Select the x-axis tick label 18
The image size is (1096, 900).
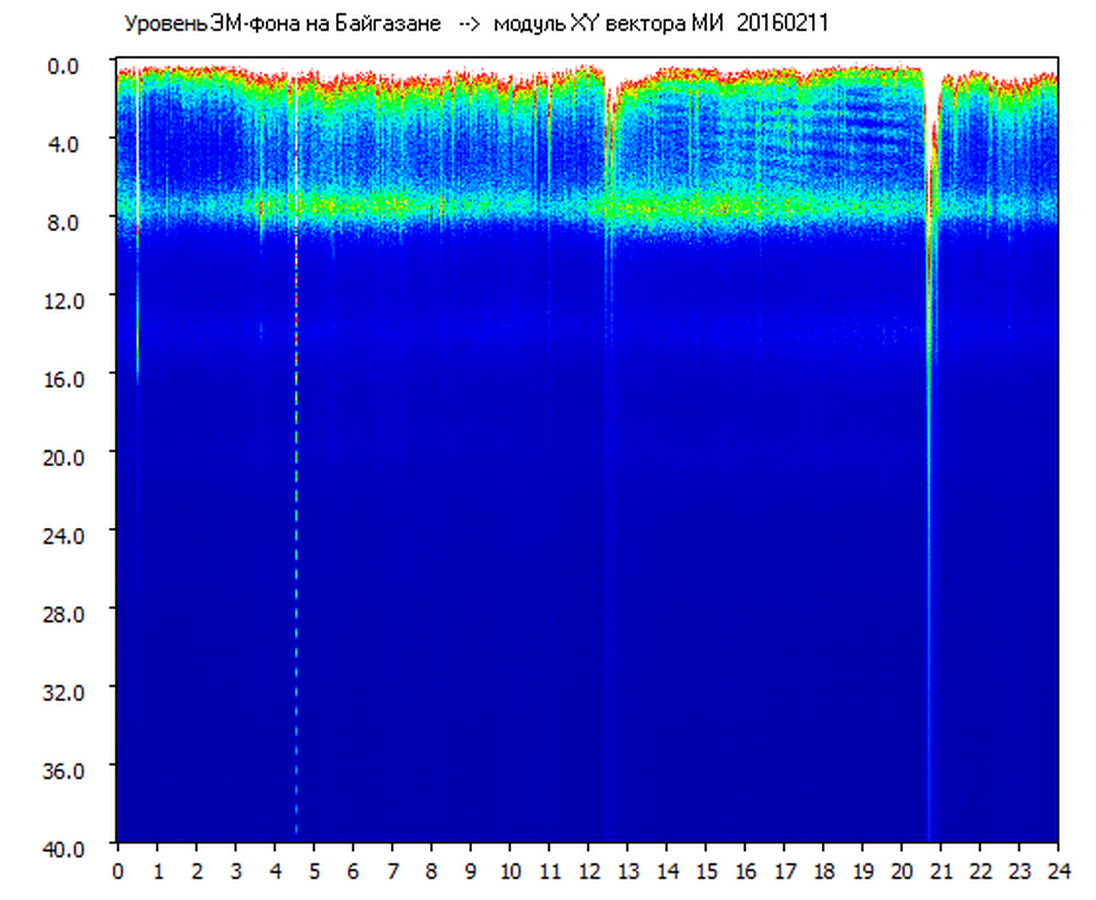[823, 871]
